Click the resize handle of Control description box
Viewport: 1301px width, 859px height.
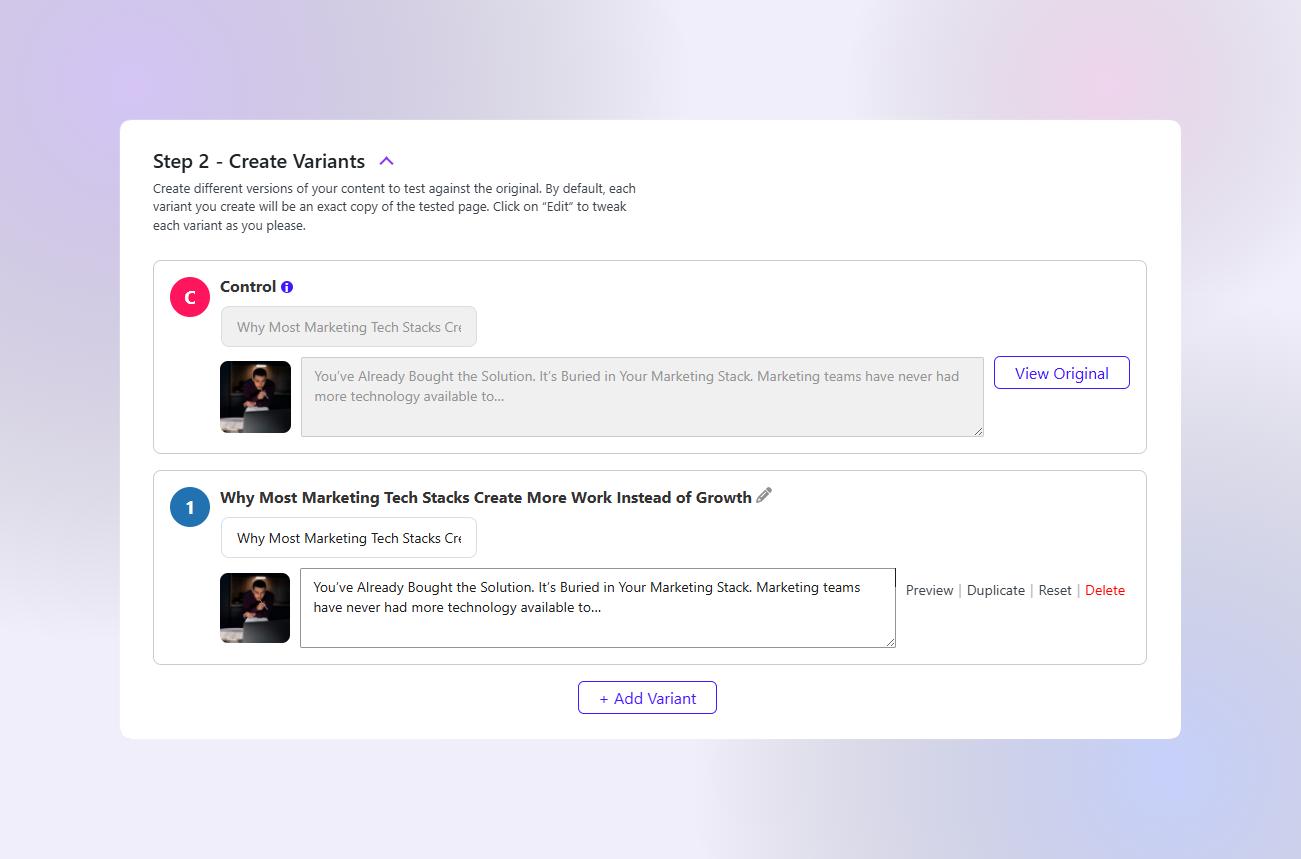tap(978, 431)
